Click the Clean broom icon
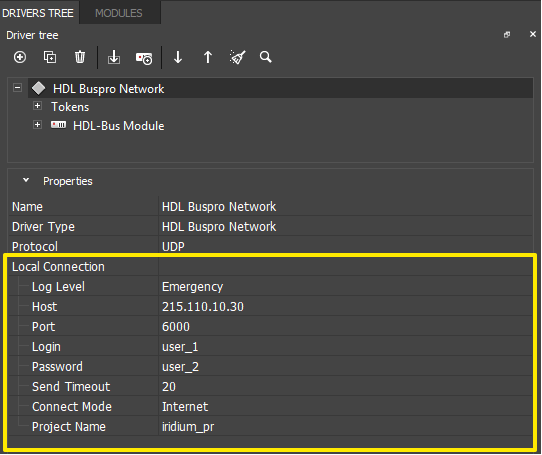 pos(237,57)
